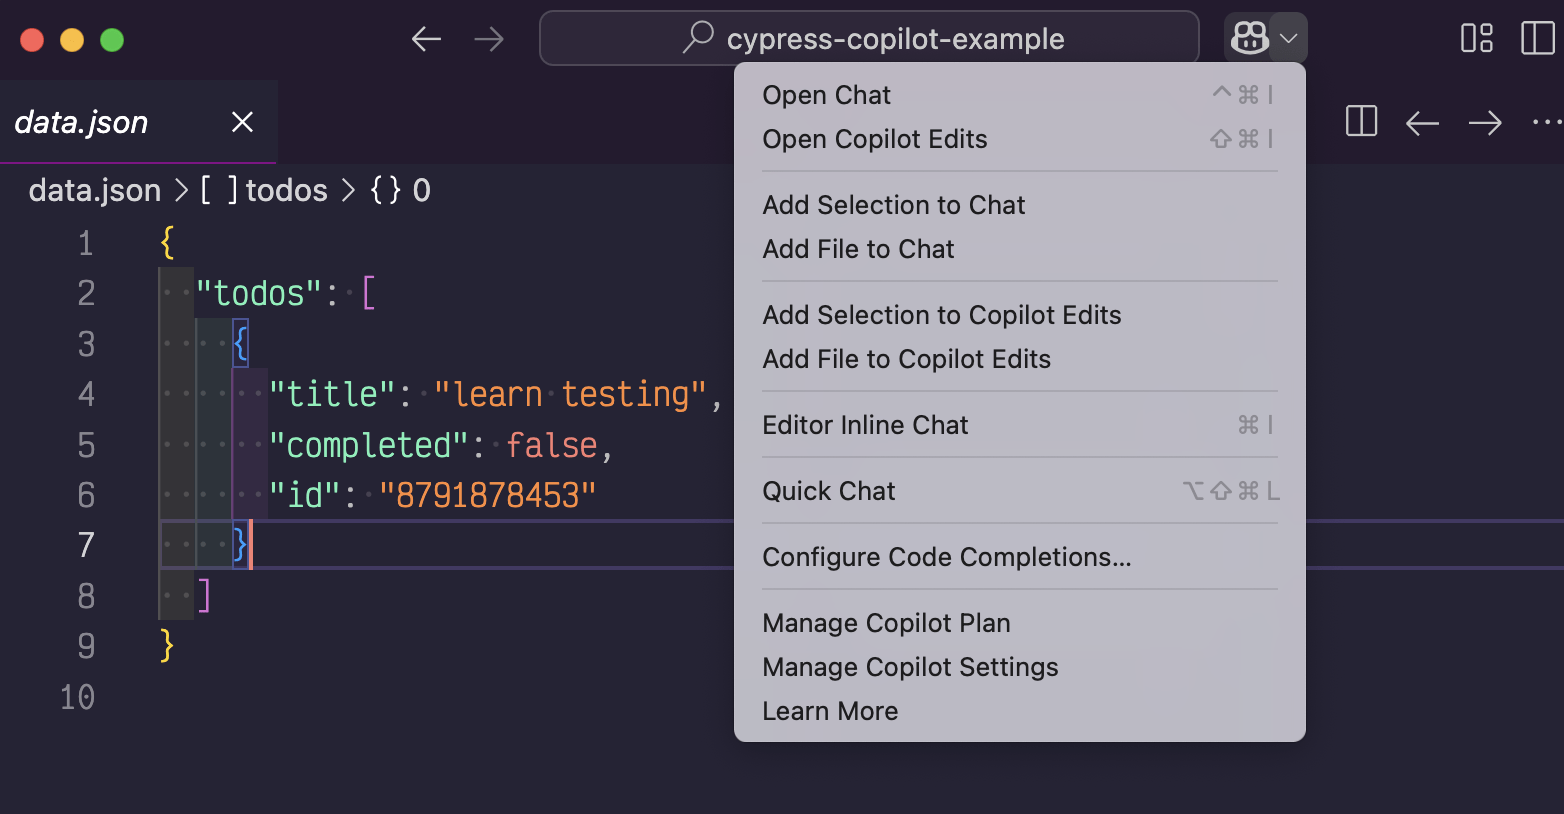Image resolution: width=1564 pixels, height=814 pixels.
Task: Go forward with title bar right arrow
Action: 489,39
